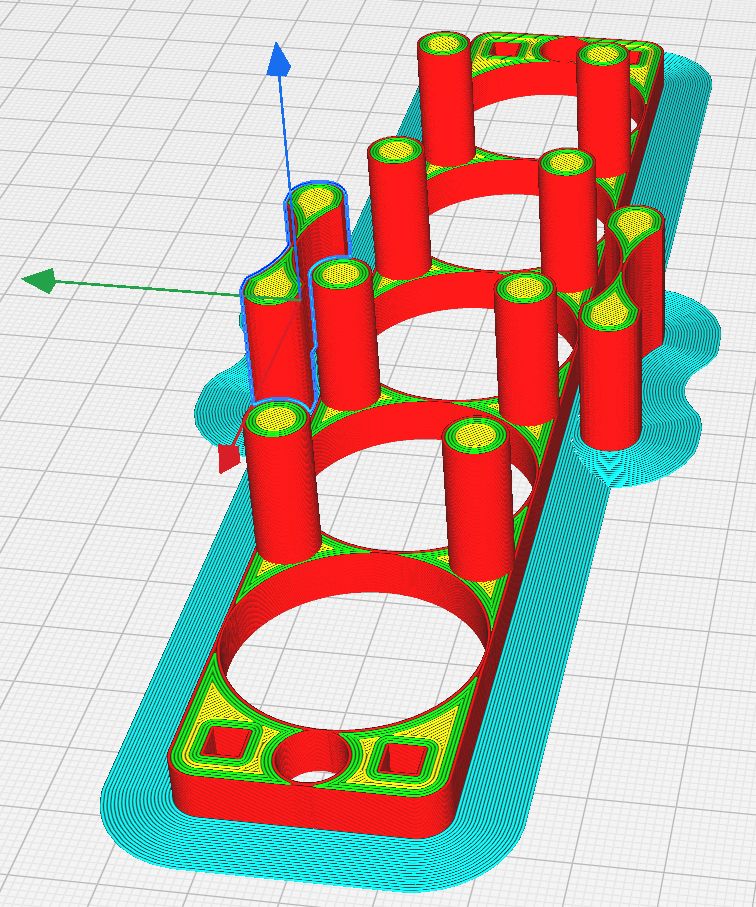This screenshot has width=756, height=907.
Task: Grab the red X-axis move handle
Action: coord(228,458)
